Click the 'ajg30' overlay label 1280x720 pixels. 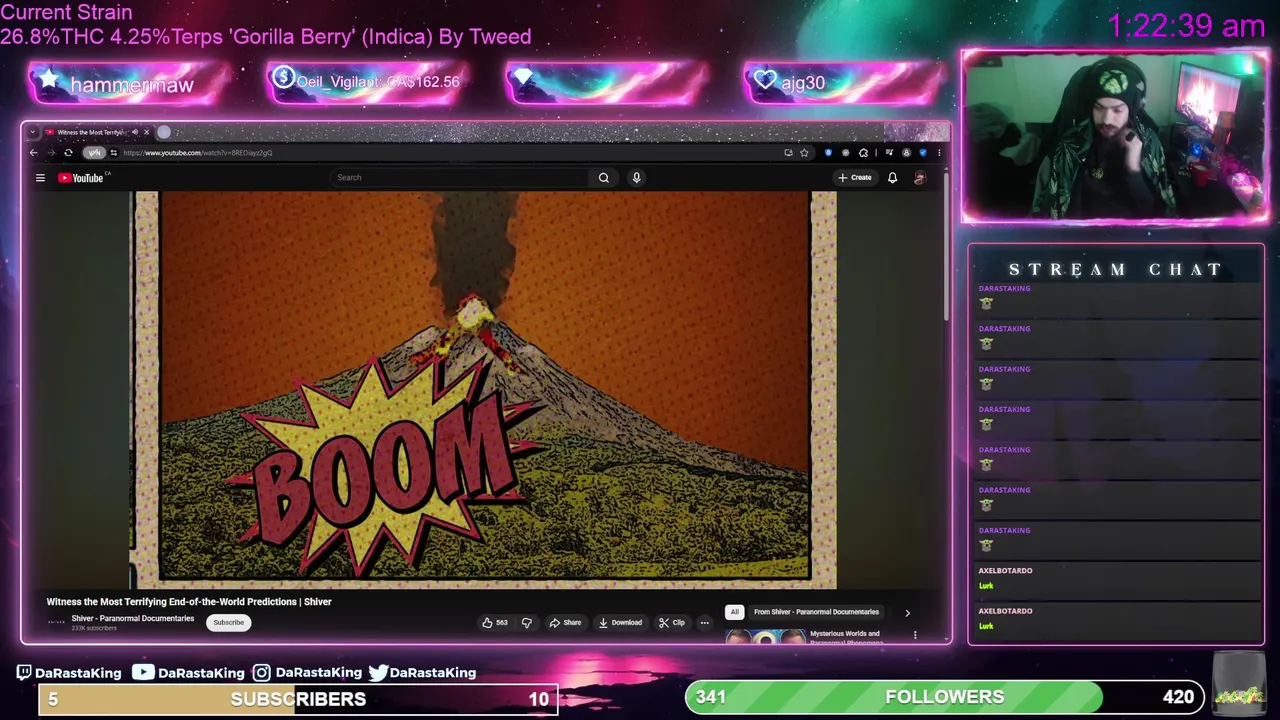point(803,83)
